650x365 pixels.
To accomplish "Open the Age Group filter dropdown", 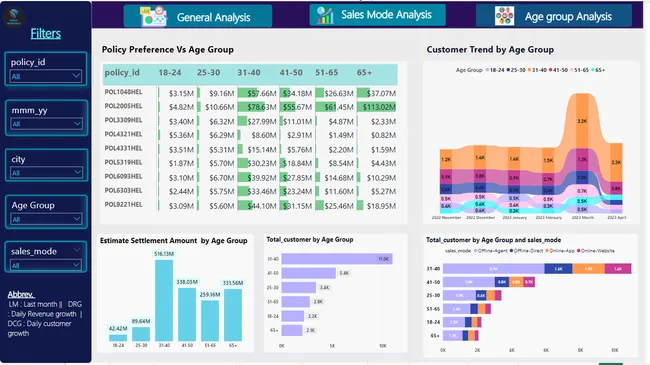I will coord(46,219).
